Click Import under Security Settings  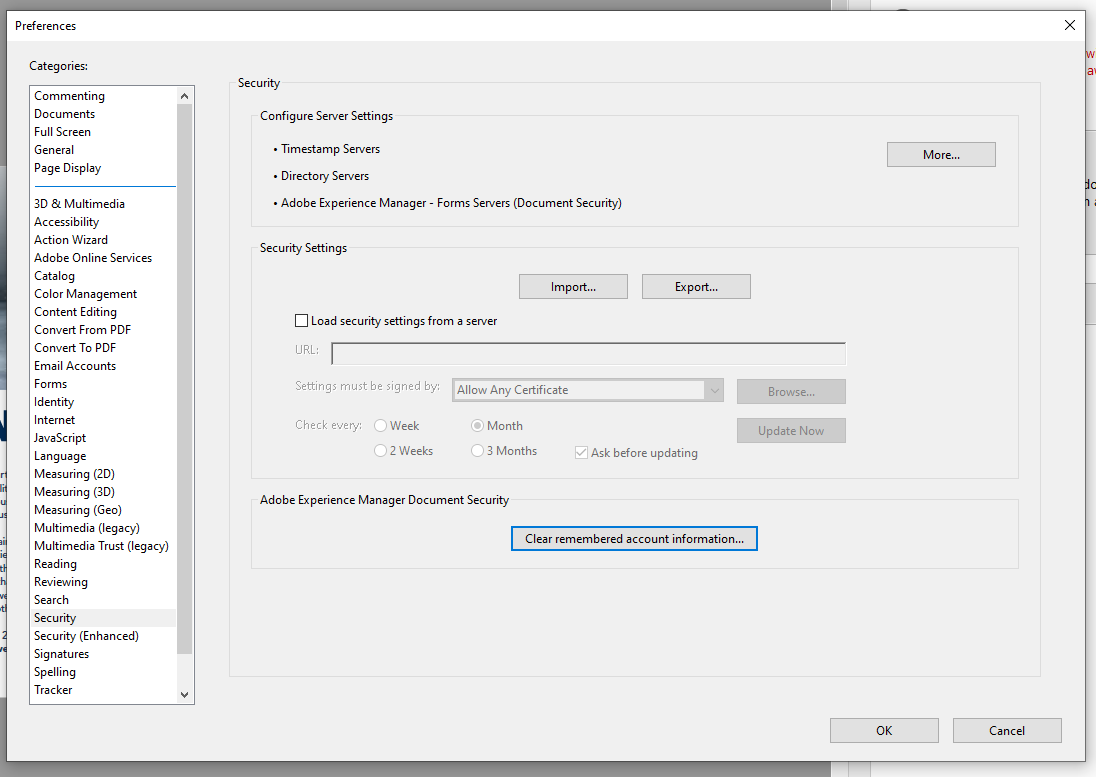point(573,286)
